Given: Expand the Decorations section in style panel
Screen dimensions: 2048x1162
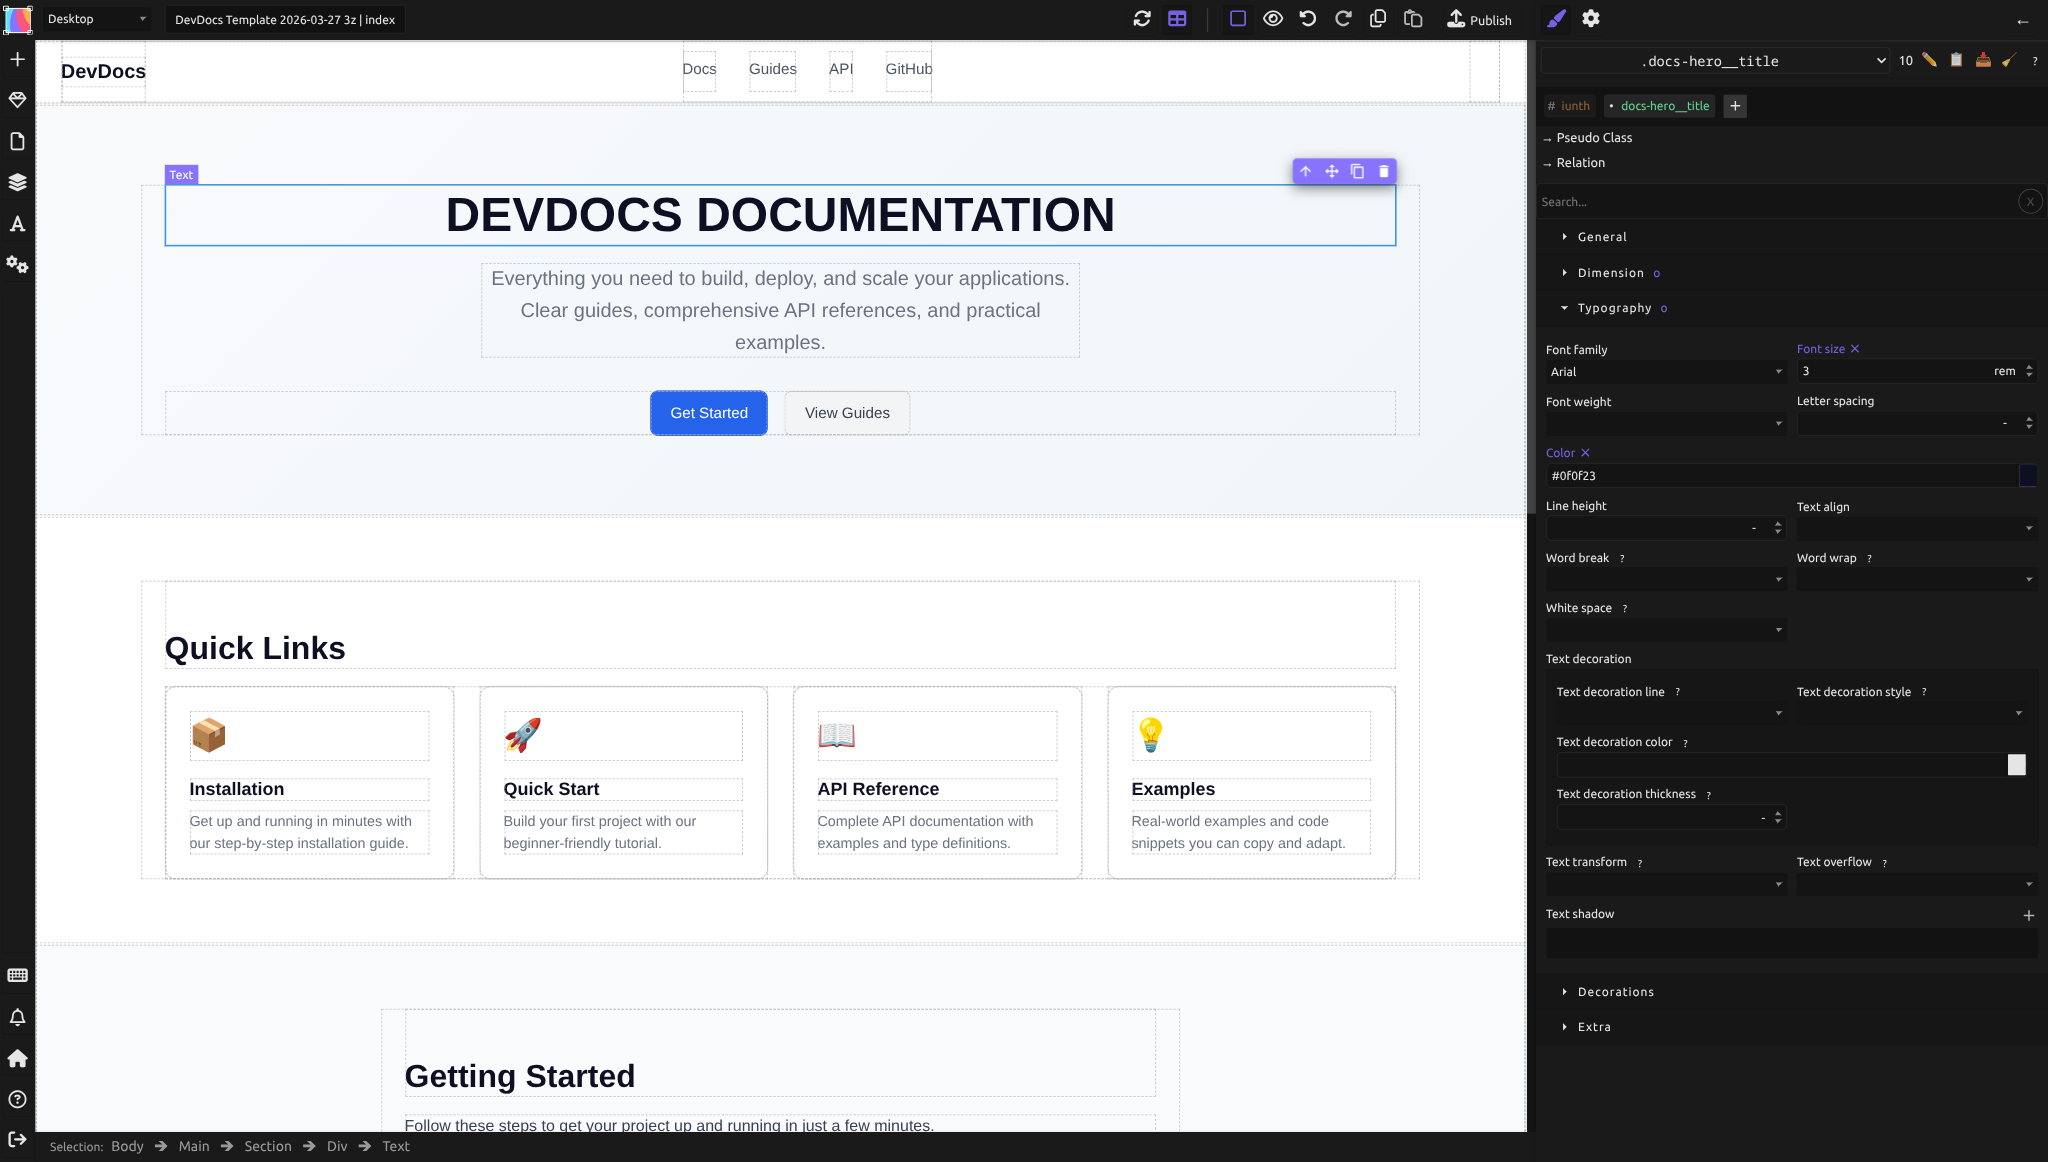Looking at the screenshot, I should coord(1615,991).
